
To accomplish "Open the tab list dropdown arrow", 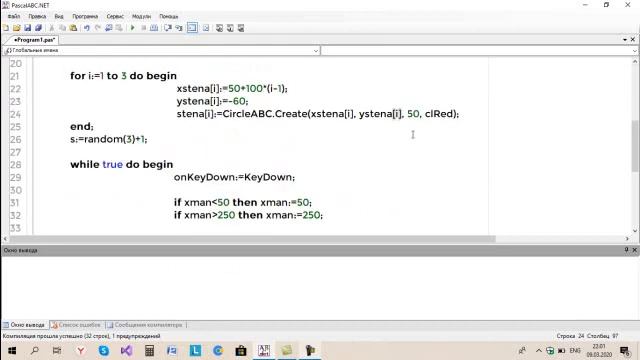I will (625, 40).
